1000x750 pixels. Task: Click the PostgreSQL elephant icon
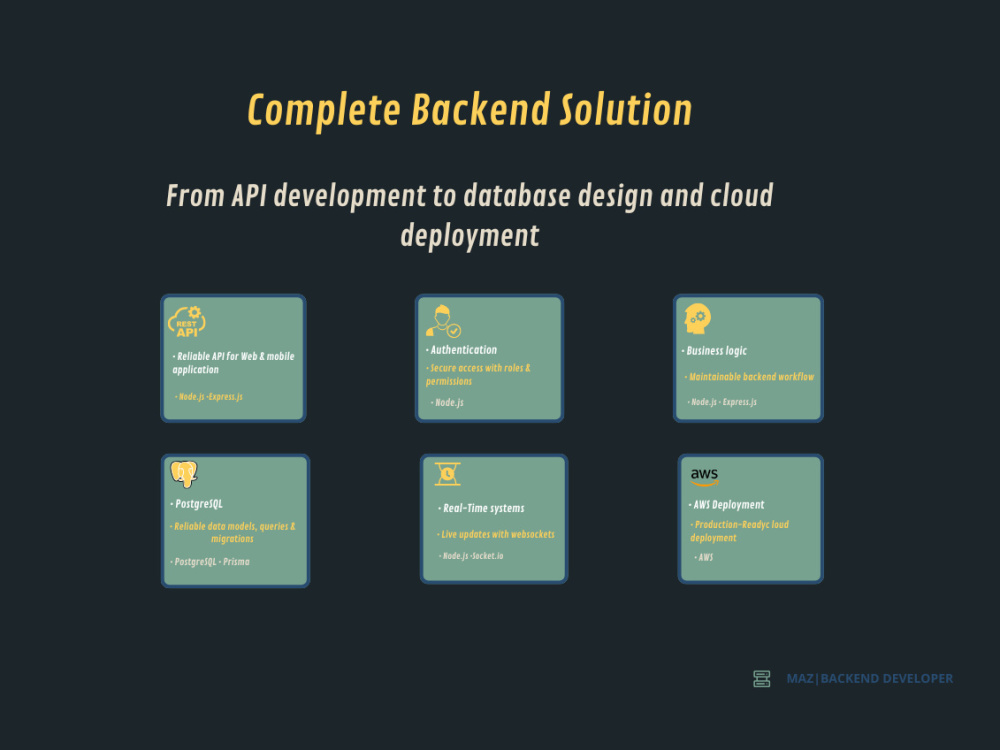click(184, 474)
